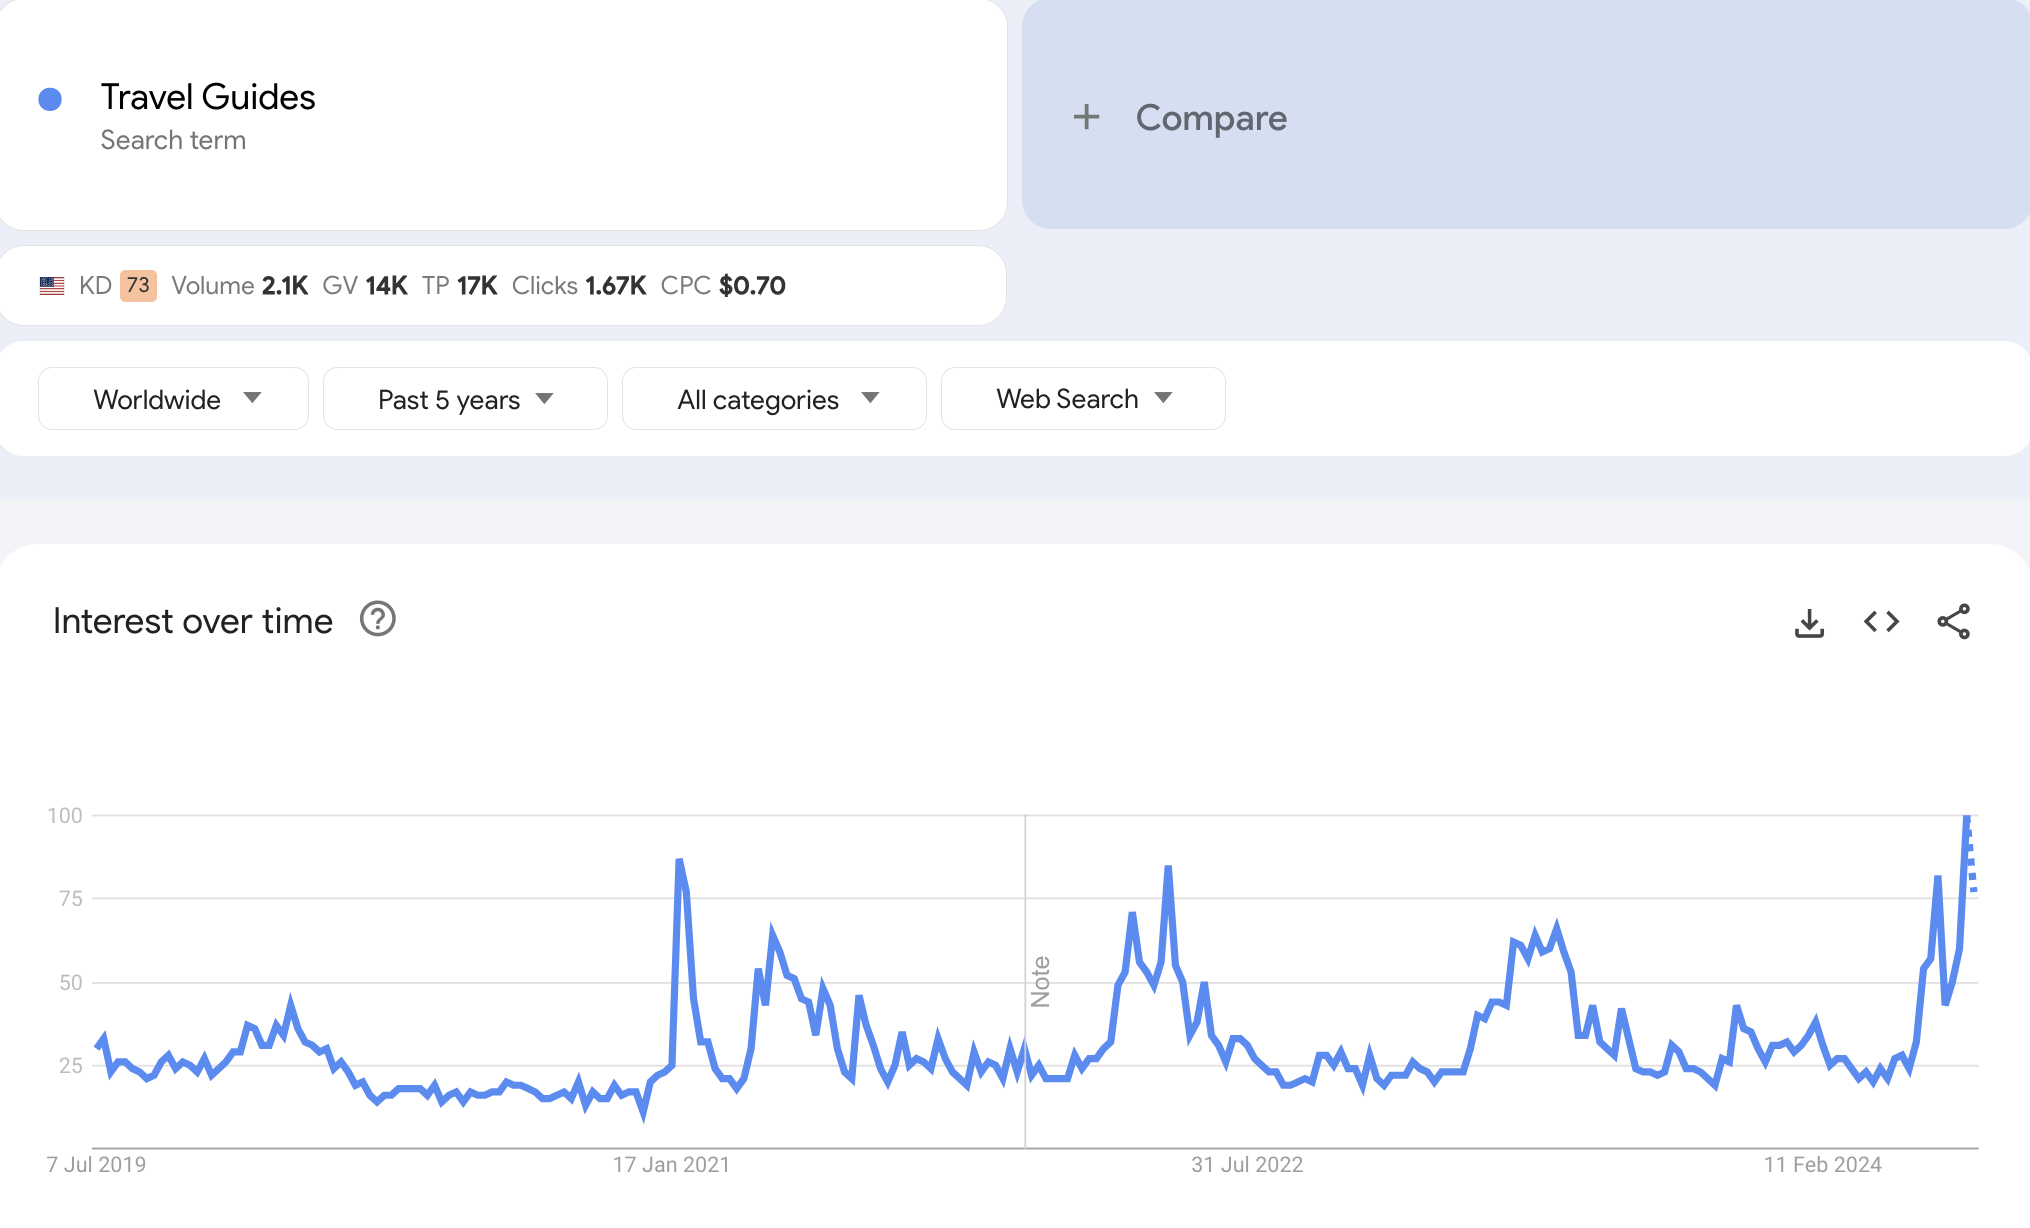This screenshot has width=2030, height=1228.
Task: Open the Web Search type dropdown
Action: [x=1083, y=399]
